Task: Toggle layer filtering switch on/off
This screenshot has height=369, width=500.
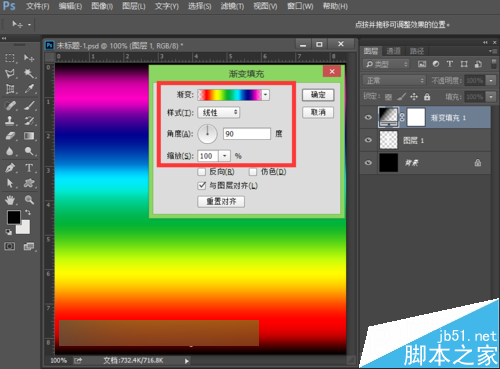Action: point(494,64)
